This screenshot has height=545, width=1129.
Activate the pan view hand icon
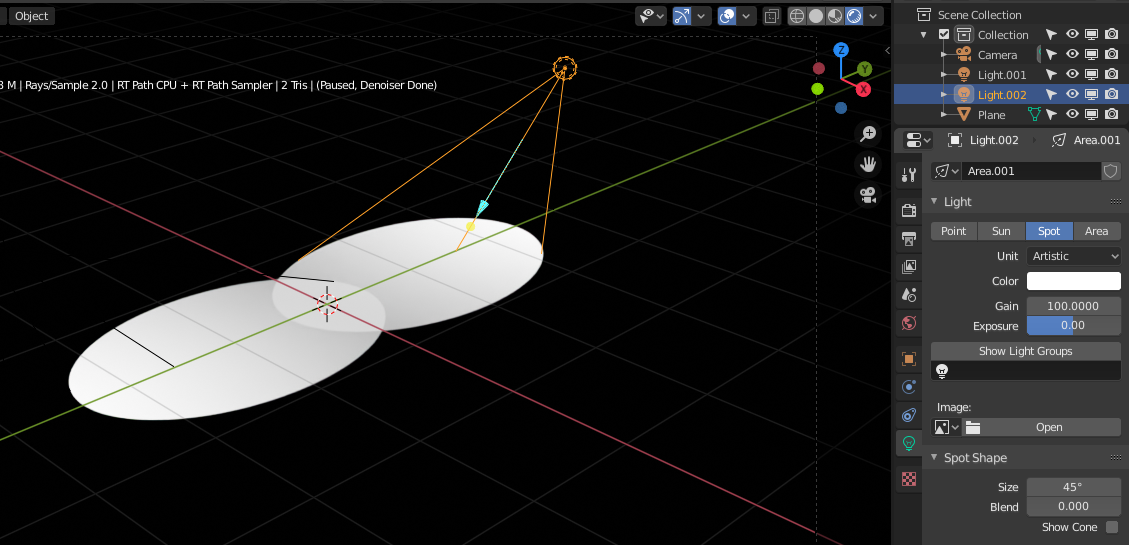click(x=868, y=164)
